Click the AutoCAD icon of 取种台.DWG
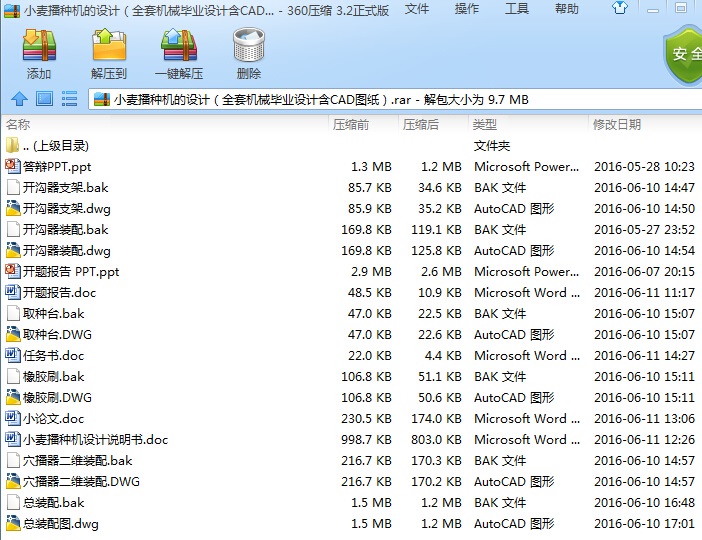The image size is (702, 540). tap(13, 334)
